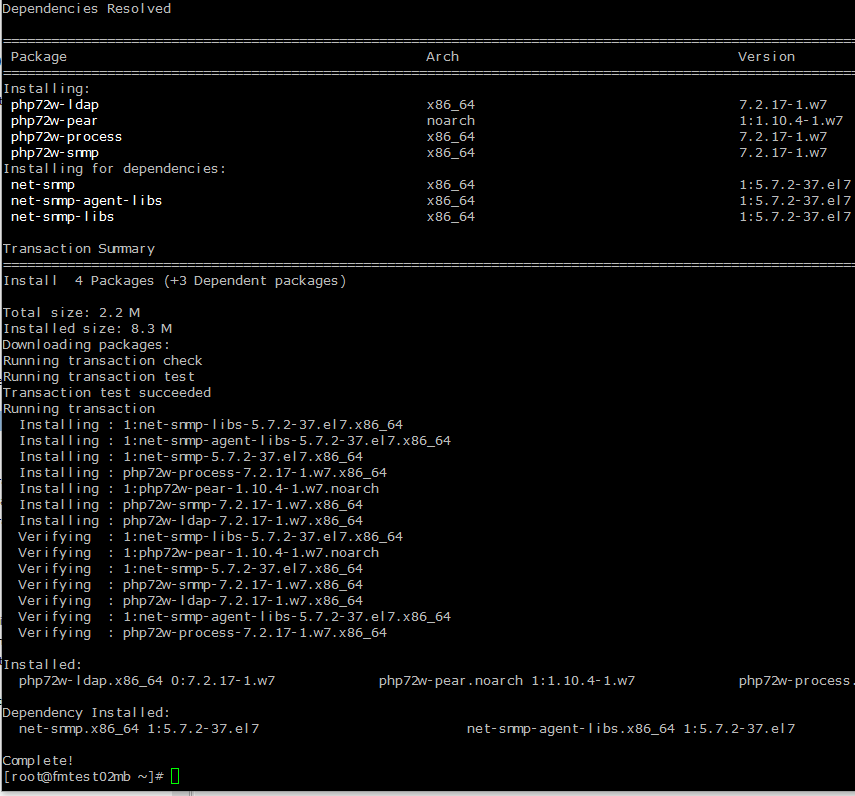This screenshot has width=855, height=796.
Task: Click 'Dependency Installed:' heading
Action: pos(86,713)
